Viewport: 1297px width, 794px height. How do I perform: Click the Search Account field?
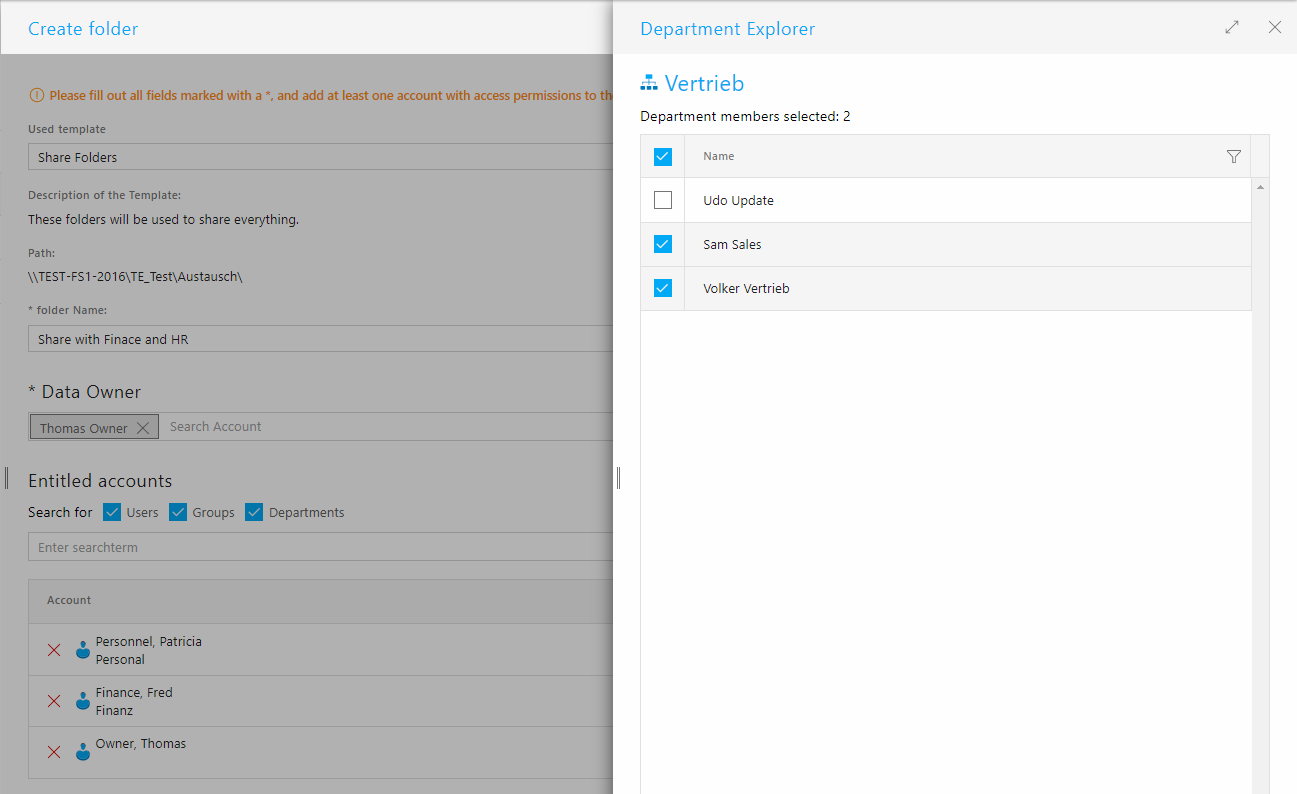pyautogui.click(x=388, y=427)
